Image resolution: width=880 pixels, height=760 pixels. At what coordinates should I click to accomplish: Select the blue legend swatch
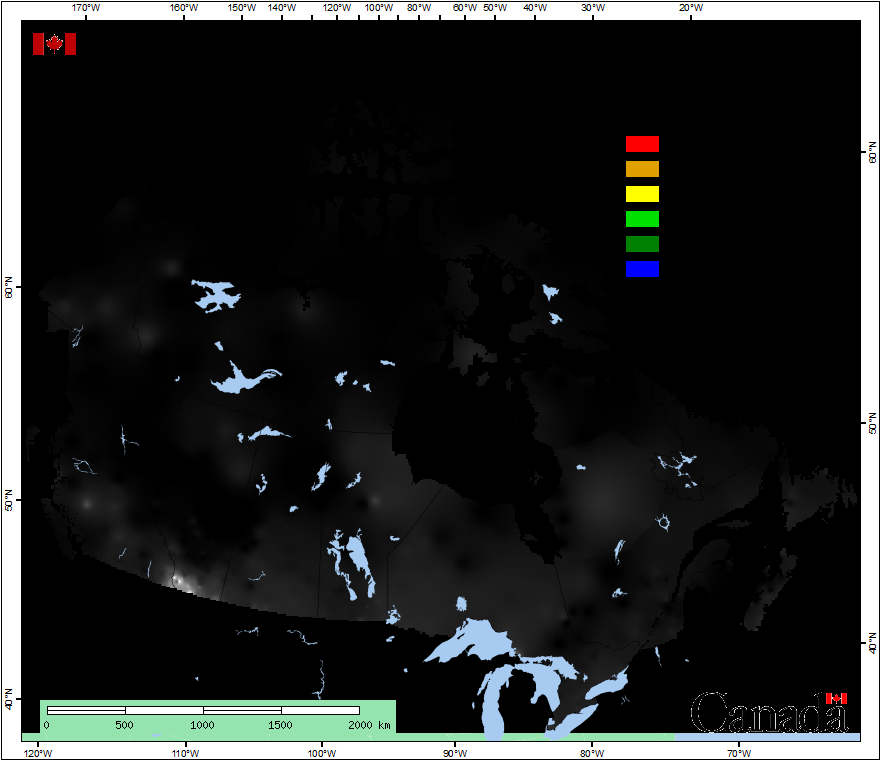(x=642, y=269)
